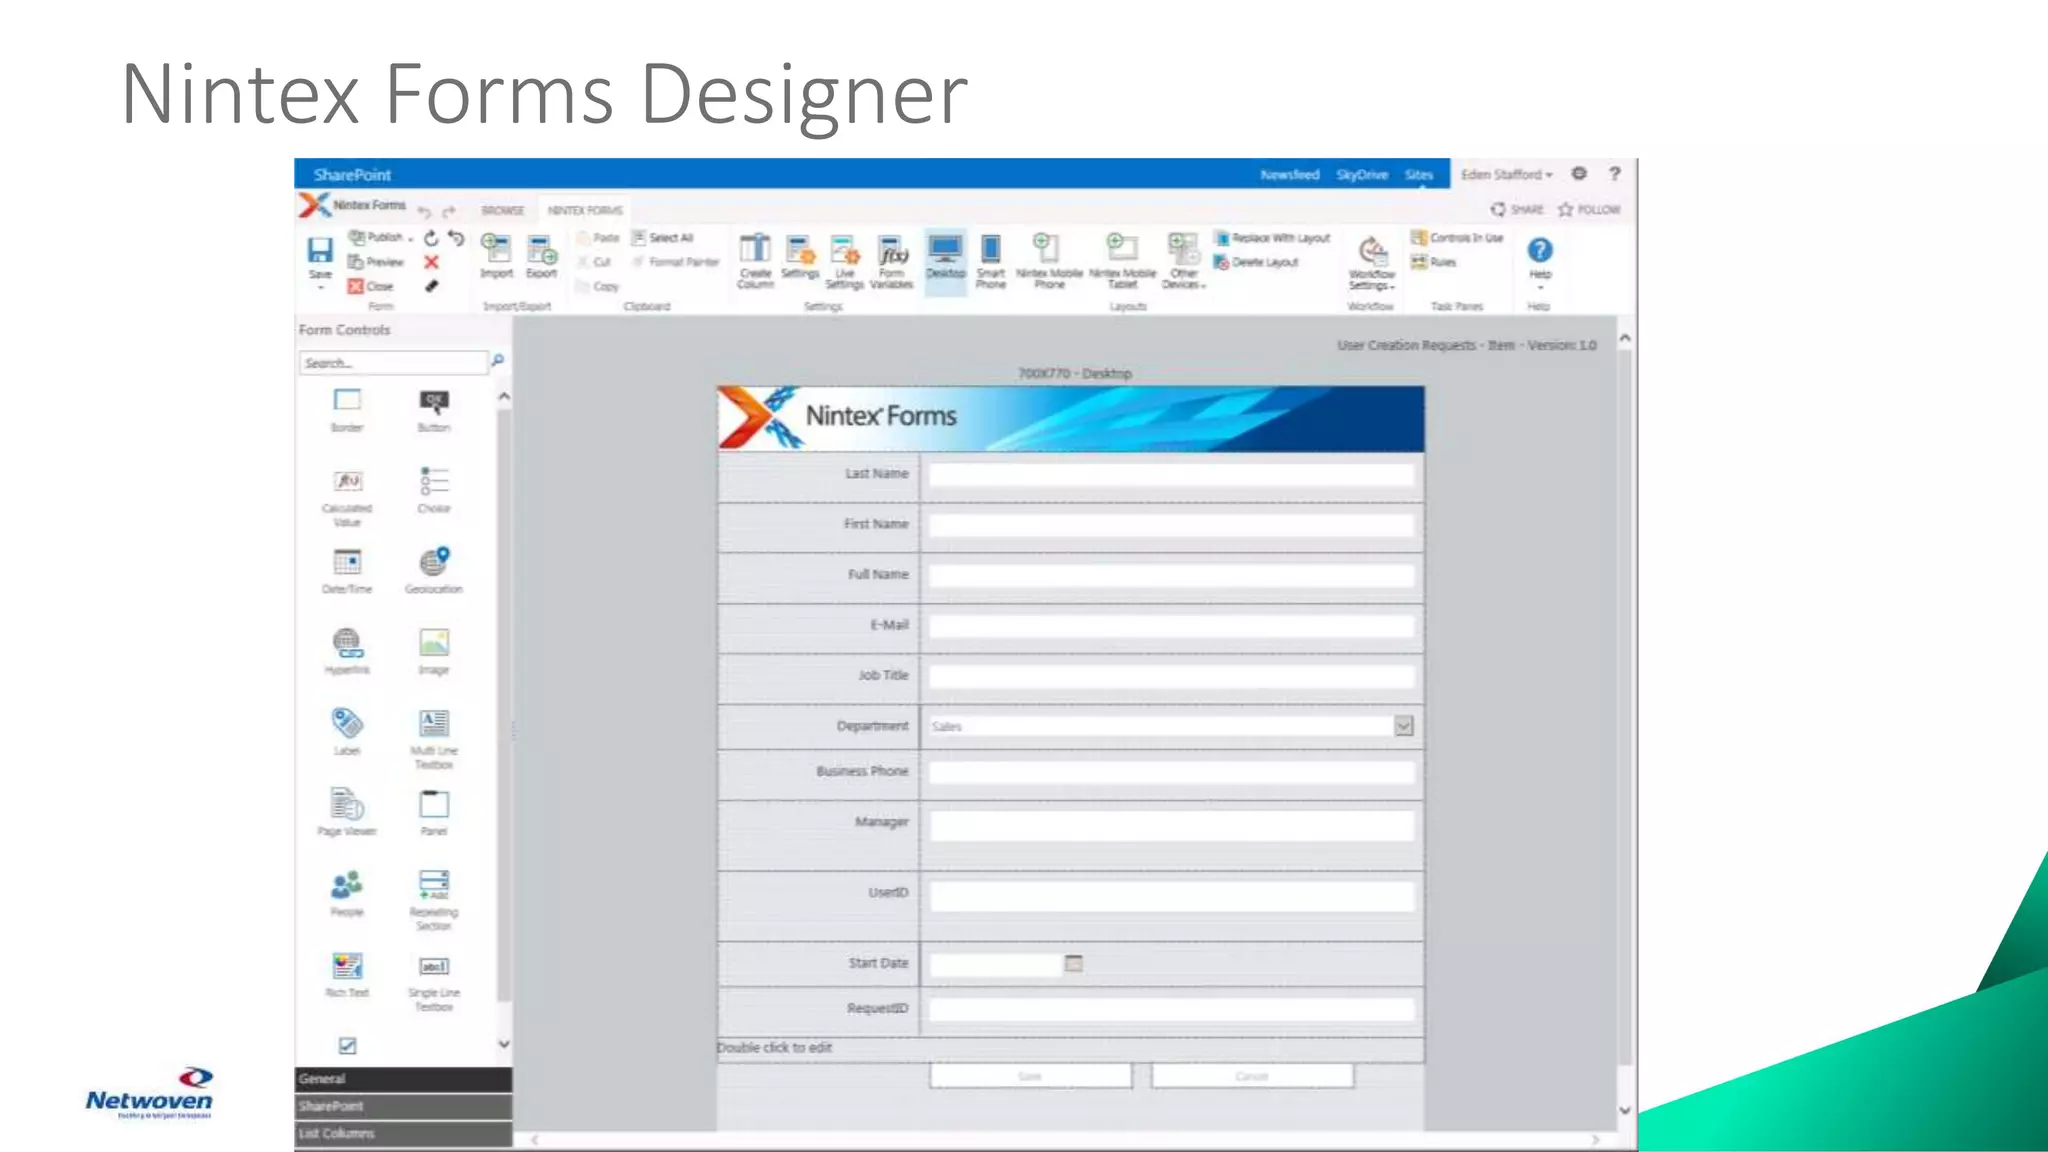Open Workflow Settings dropdown
Screen dimensions: 2048x1152
(x=1371, y=263)
